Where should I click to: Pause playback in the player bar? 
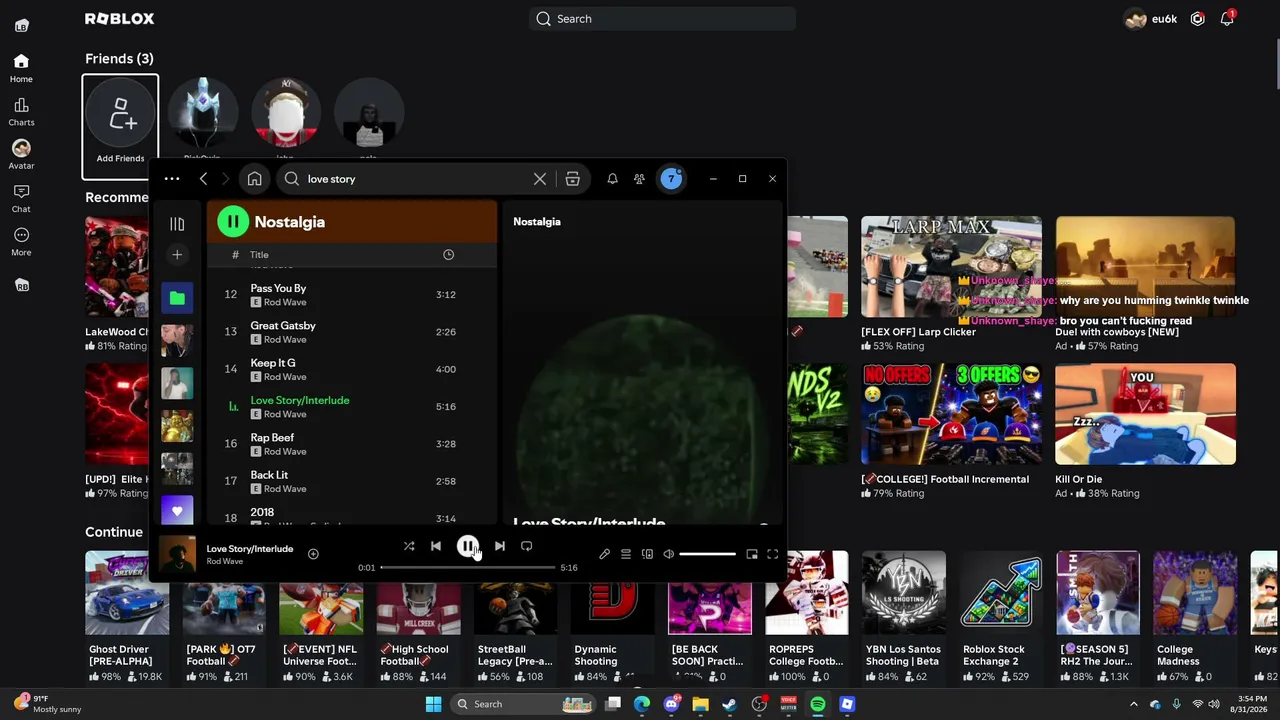click(x=467, y=546)
